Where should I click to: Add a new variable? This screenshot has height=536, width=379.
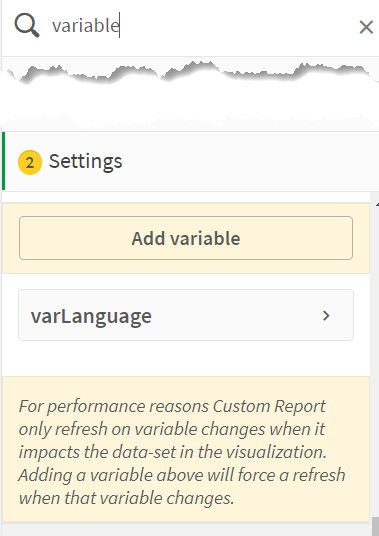[186, 238]
